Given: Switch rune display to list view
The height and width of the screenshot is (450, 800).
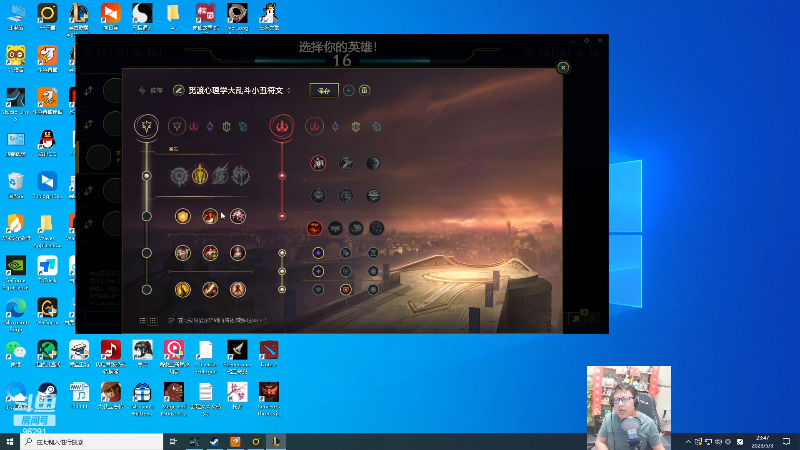Looking at the screenshot, I should tap(142, 321).
